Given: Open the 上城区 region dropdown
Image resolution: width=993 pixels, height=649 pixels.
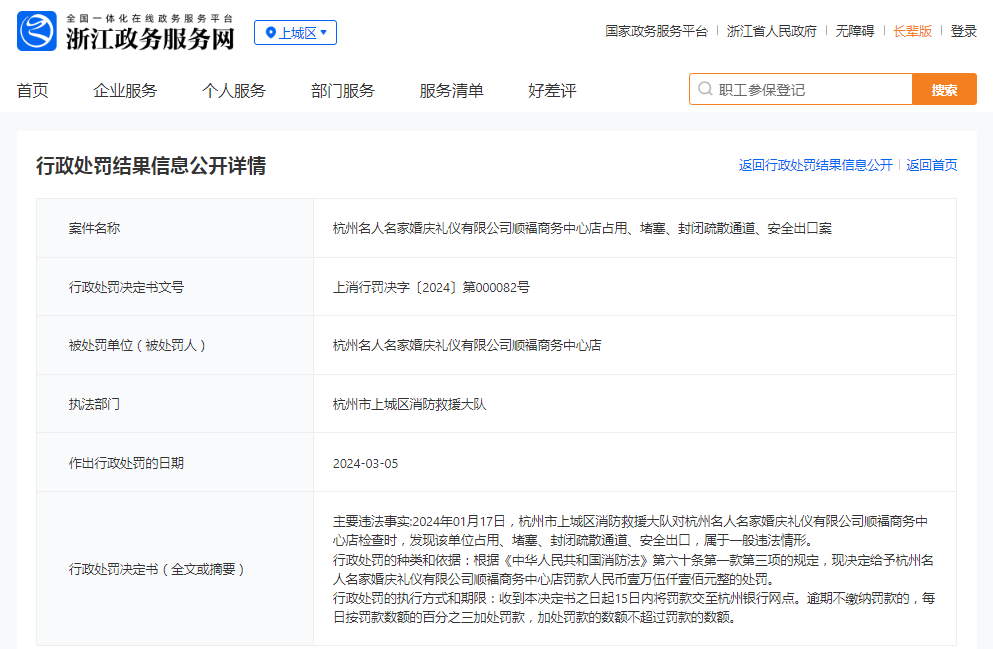Looking at the screenshot, I should pyautogui.click(x=295, y=32).
